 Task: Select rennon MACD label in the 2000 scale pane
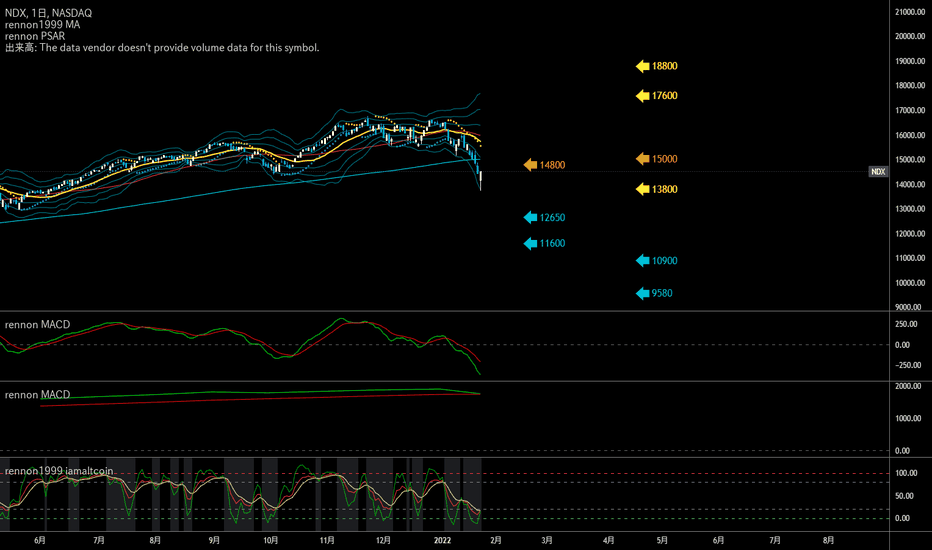pyautogui.click(x=37, y=395)
